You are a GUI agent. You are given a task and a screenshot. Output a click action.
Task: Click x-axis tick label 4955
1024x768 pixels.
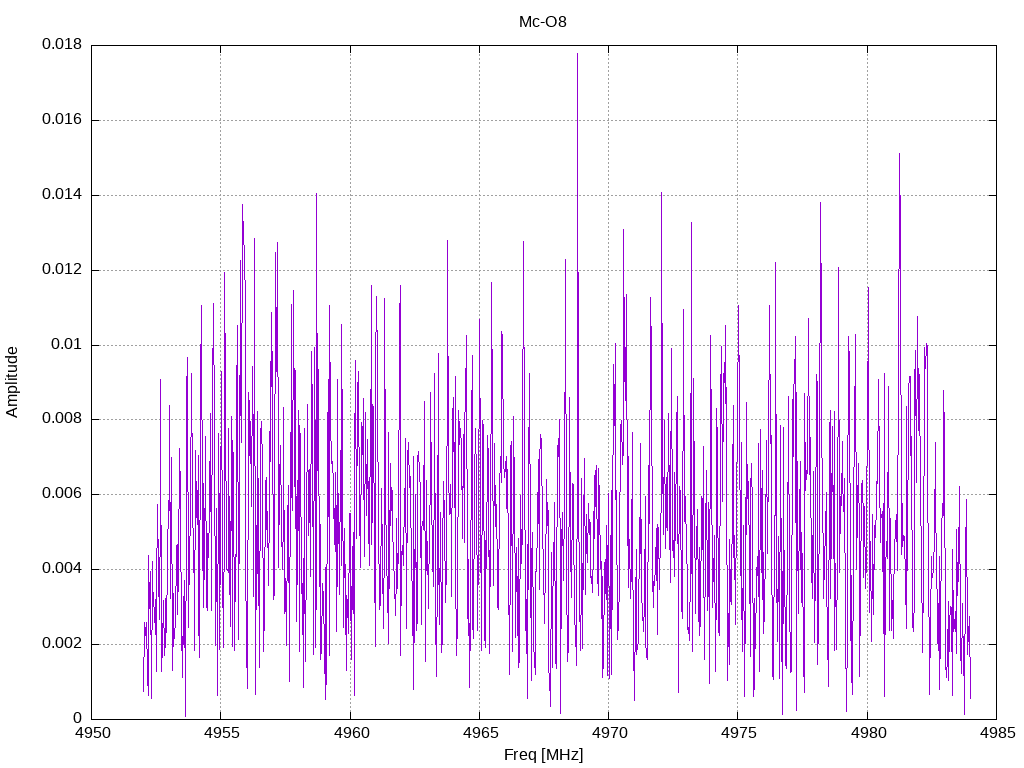(221, 733)
